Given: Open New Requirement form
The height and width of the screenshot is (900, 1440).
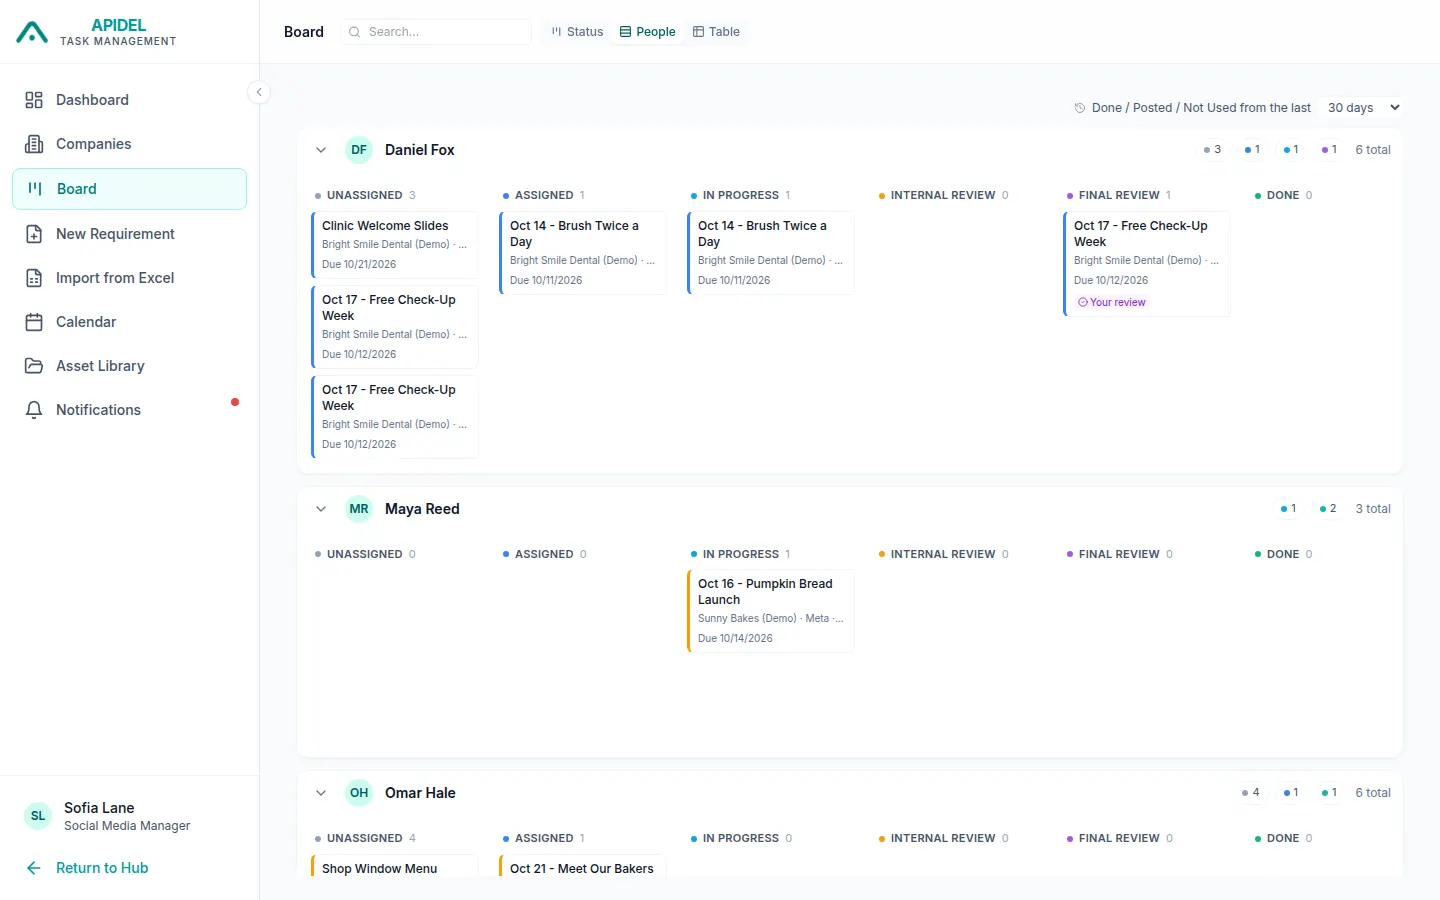Looking at the screenshot, I should click(129, 234).
